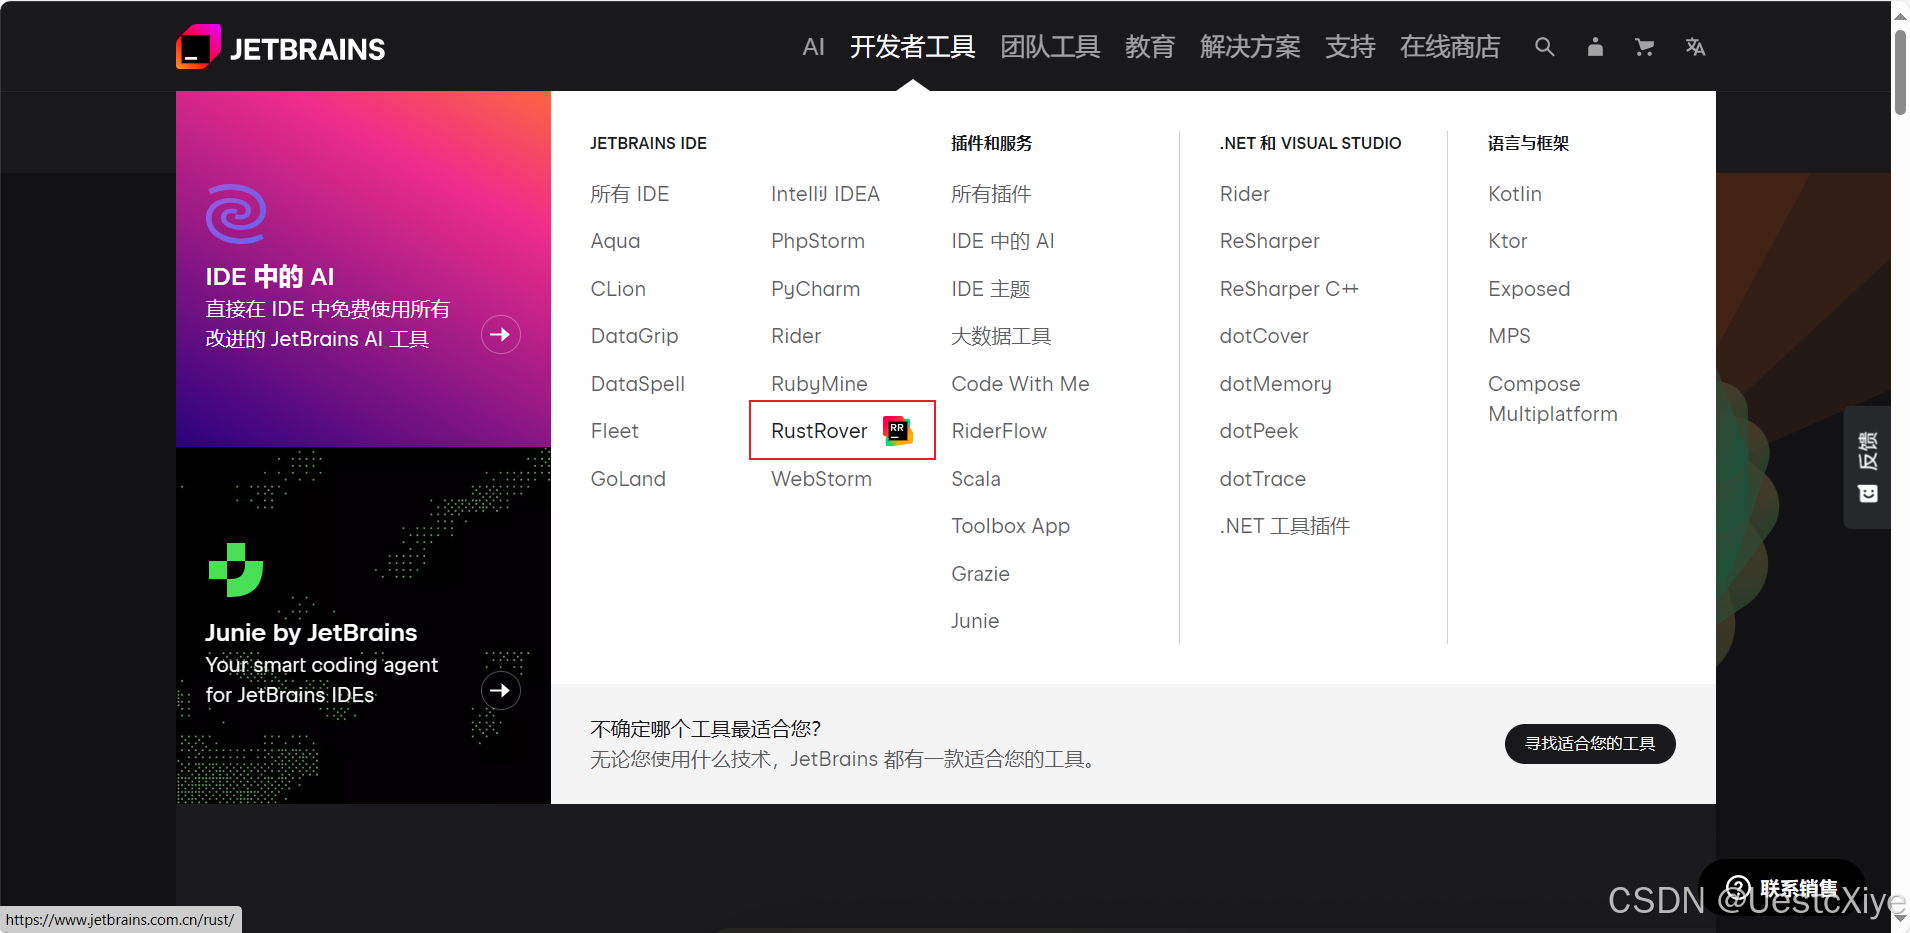Open the RiderFlow link
1910x933 pixels.
point(999,431)
